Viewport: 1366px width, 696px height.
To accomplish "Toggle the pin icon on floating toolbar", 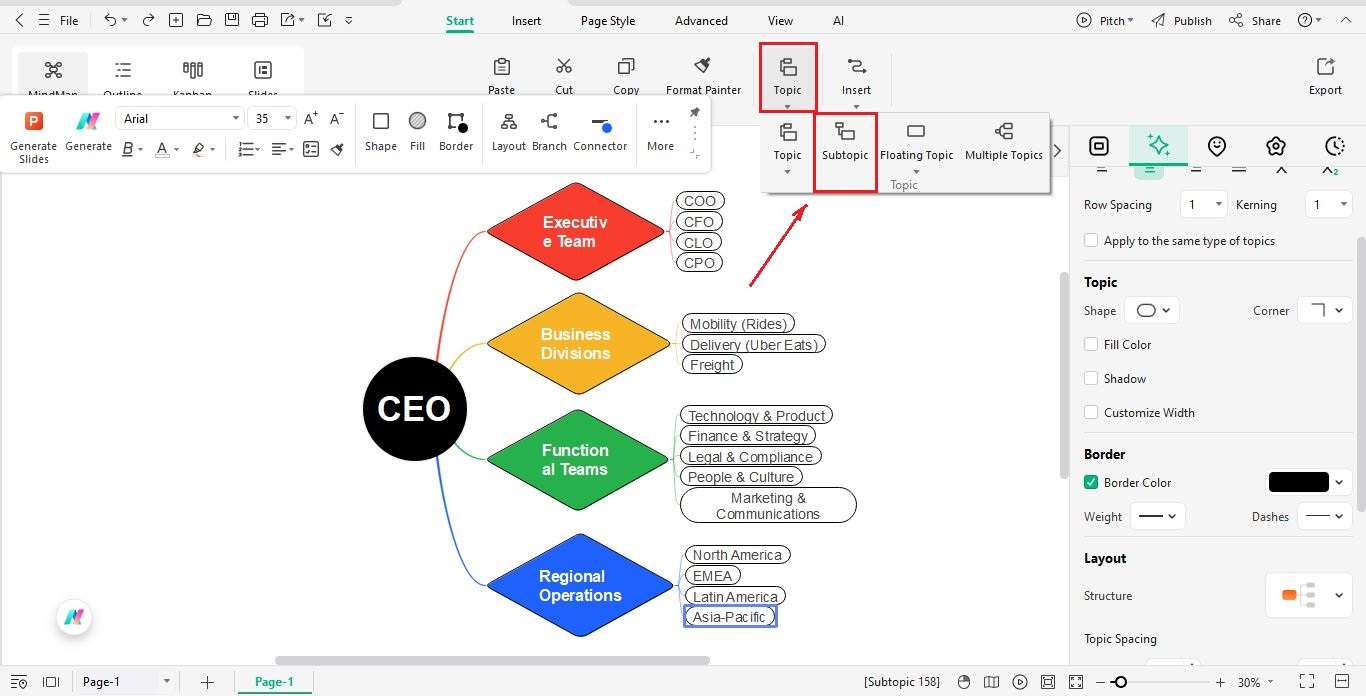I will click(x=694, y=113).
